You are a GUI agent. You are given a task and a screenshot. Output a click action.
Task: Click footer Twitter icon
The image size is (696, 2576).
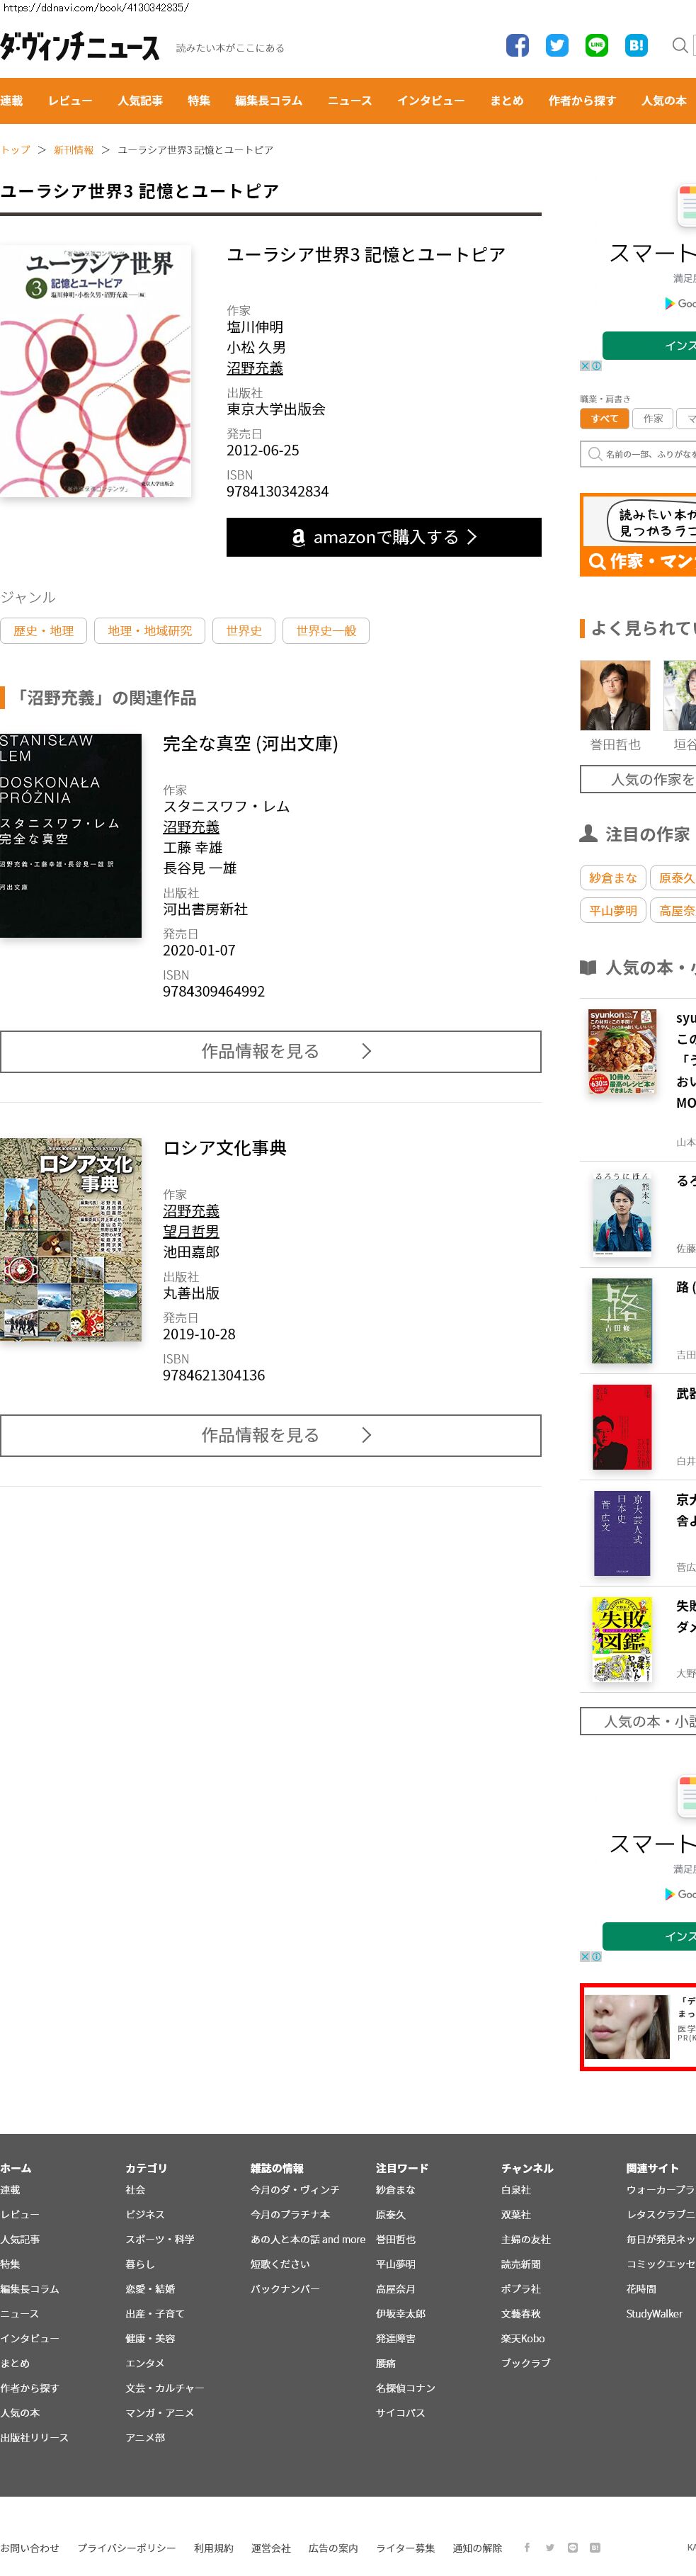(549, 2547)
